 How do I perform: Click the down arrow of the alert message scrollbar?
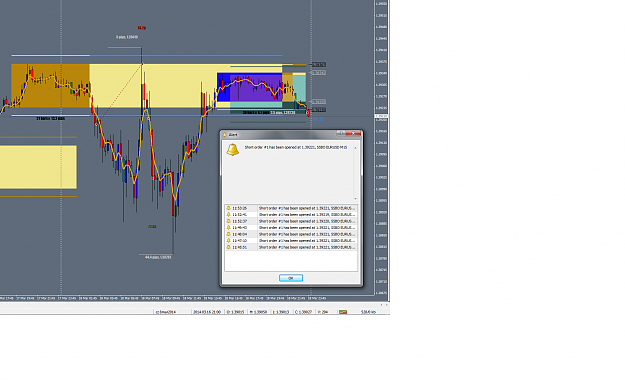coord(356,198)
